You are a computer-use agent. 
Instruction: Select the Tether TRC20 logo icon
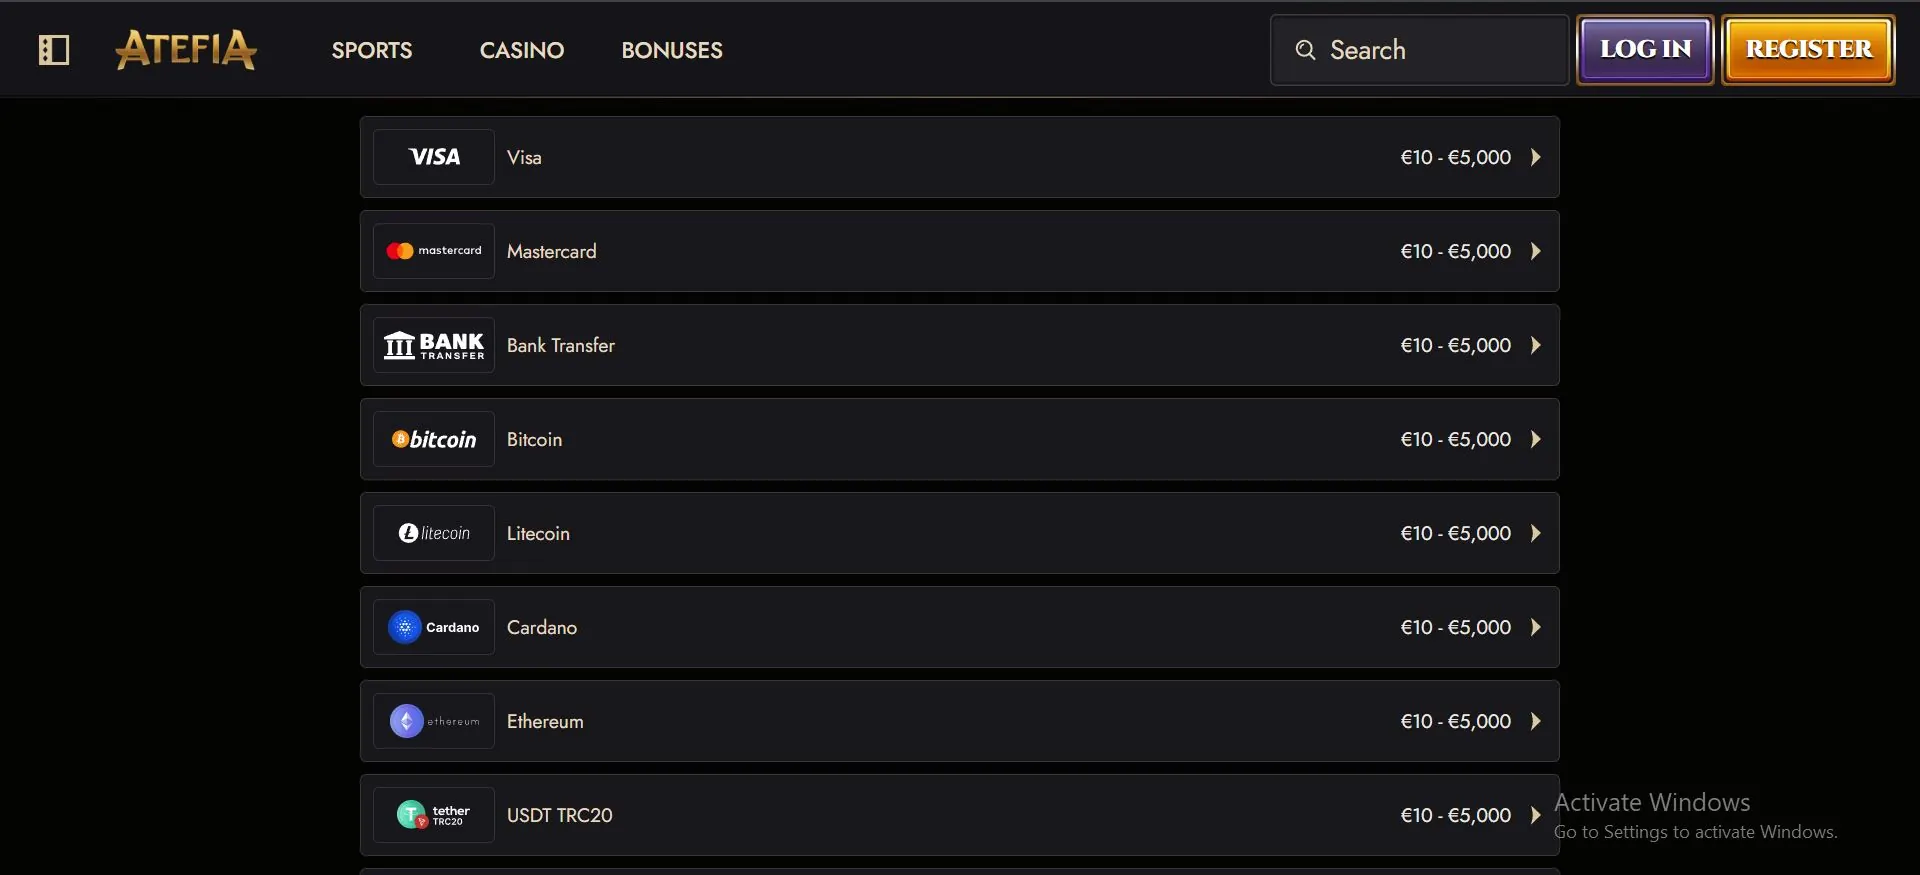[434, 815]
